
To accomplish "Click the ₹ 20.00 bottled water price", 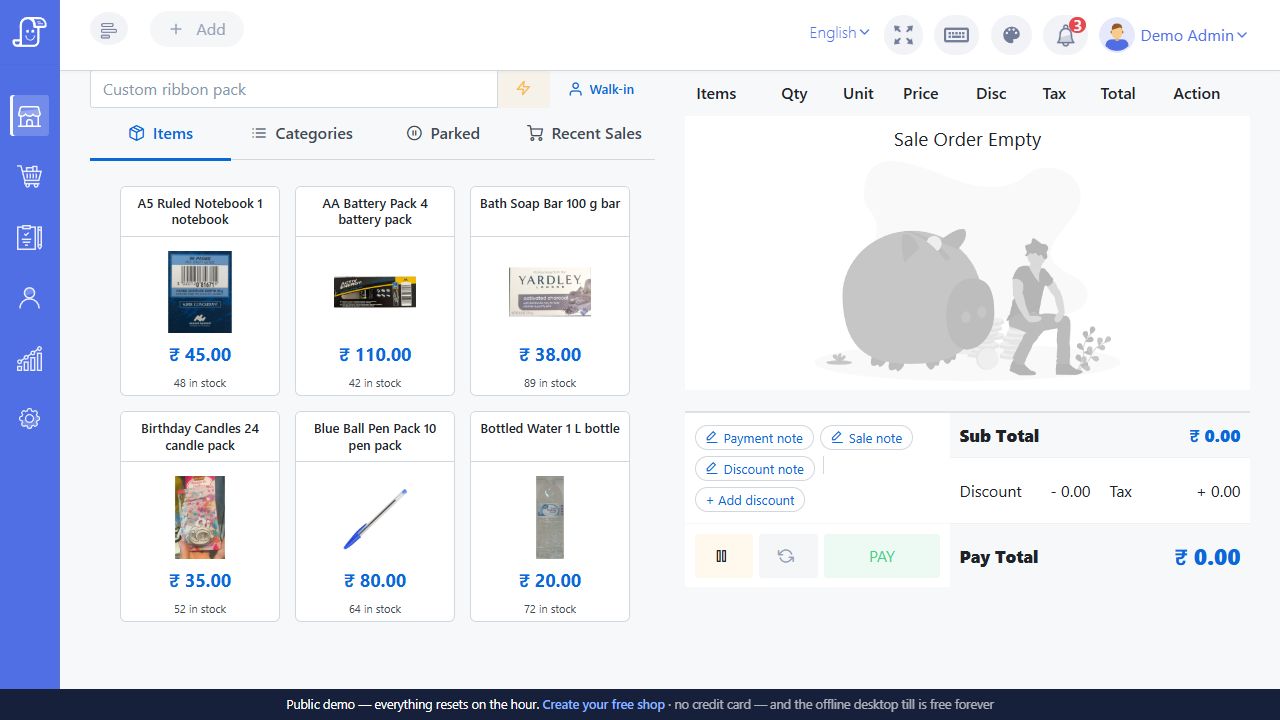I will click(550, 581).
